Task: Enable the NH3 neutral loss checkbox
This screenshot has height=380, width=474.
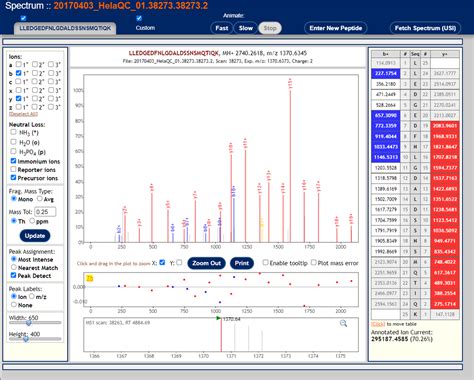Action: point(13,132)
